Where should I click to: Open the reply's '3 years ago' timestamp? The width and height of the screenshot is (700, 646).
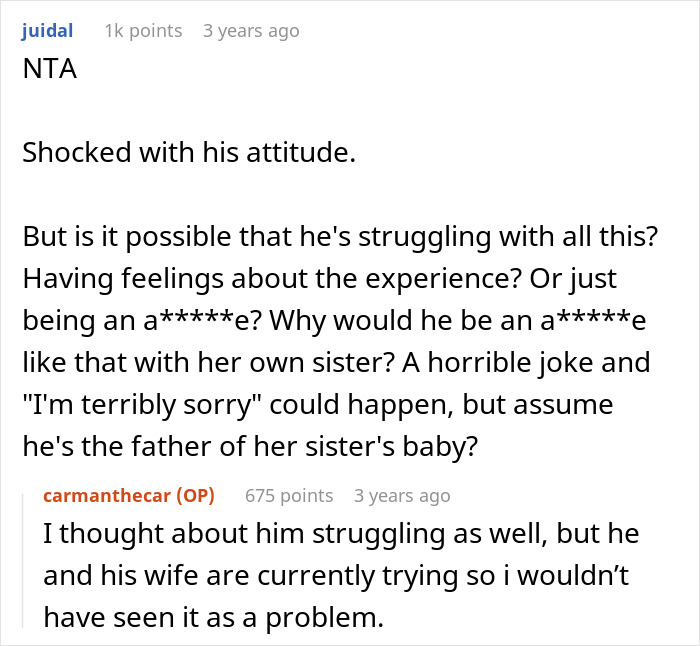point(401,495)
